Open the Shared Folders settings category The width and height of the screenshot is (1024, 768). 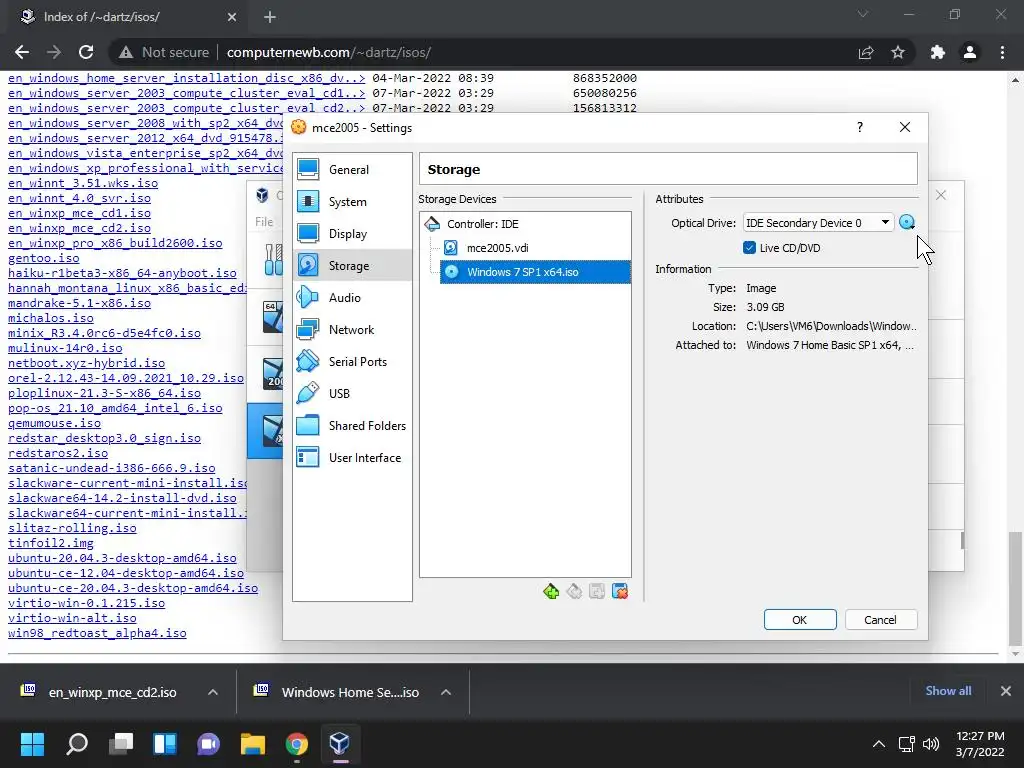coord(352,426)
